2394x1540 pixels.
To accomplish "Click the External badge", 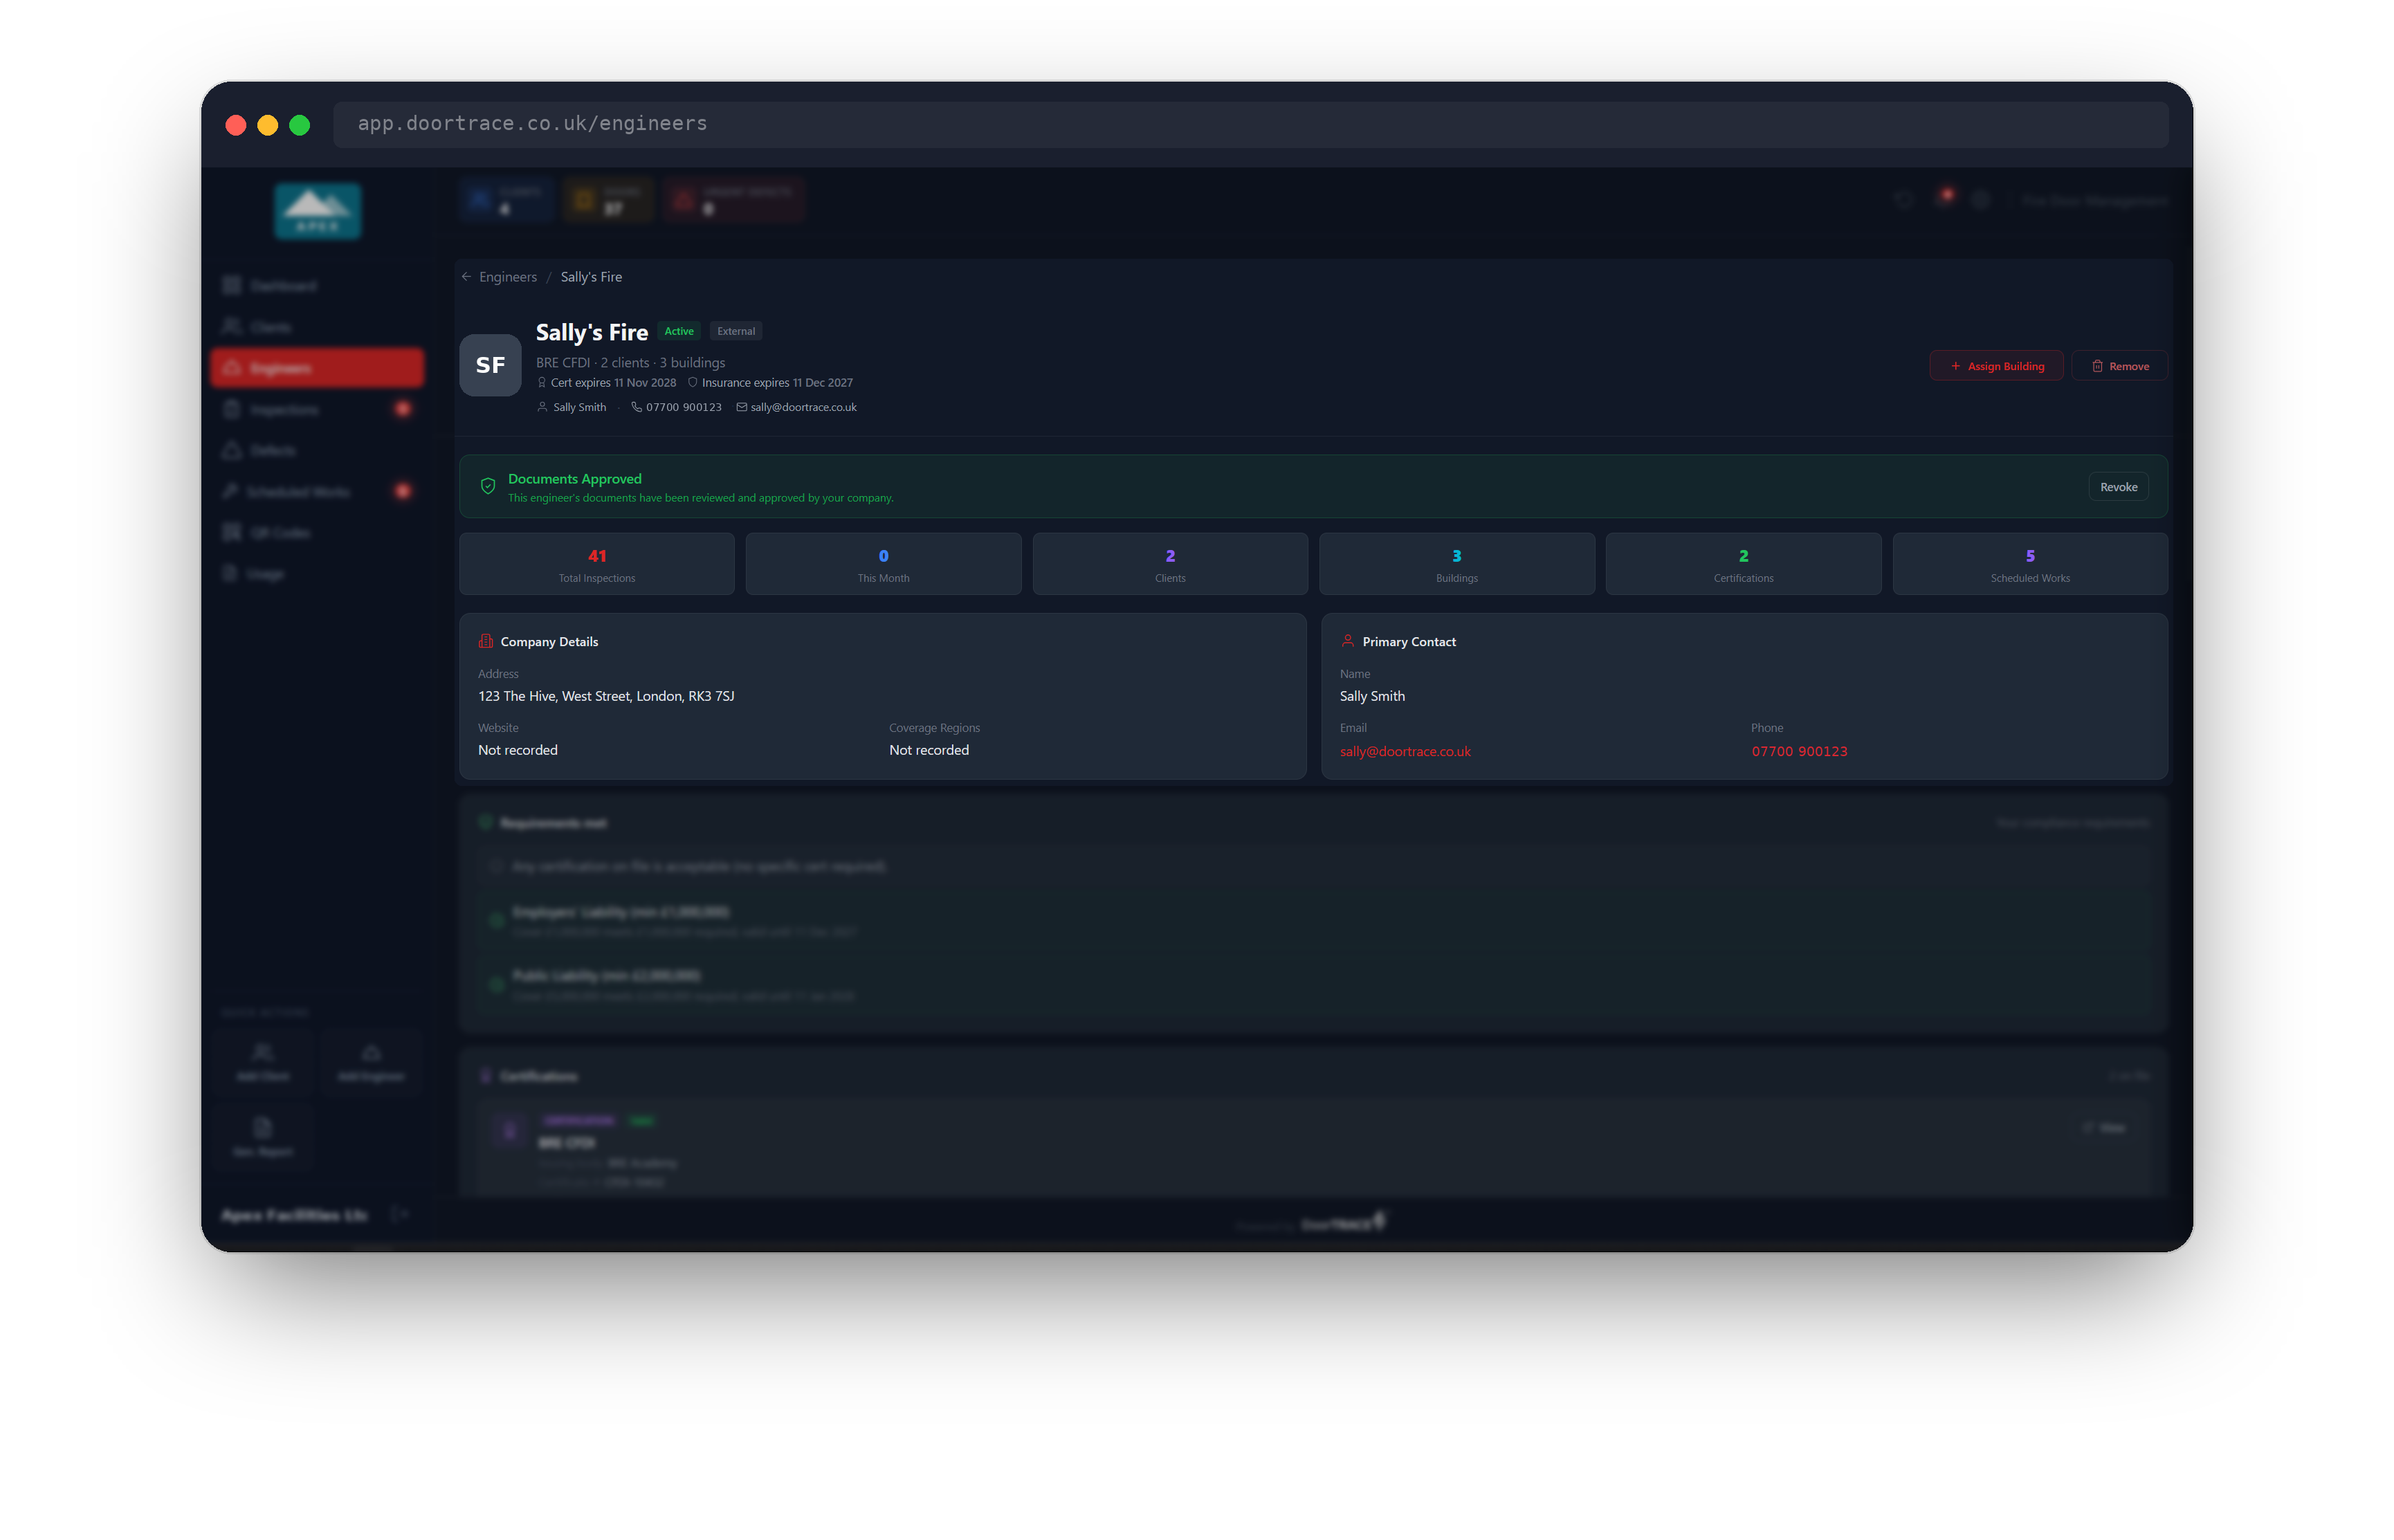I will 736,331.
